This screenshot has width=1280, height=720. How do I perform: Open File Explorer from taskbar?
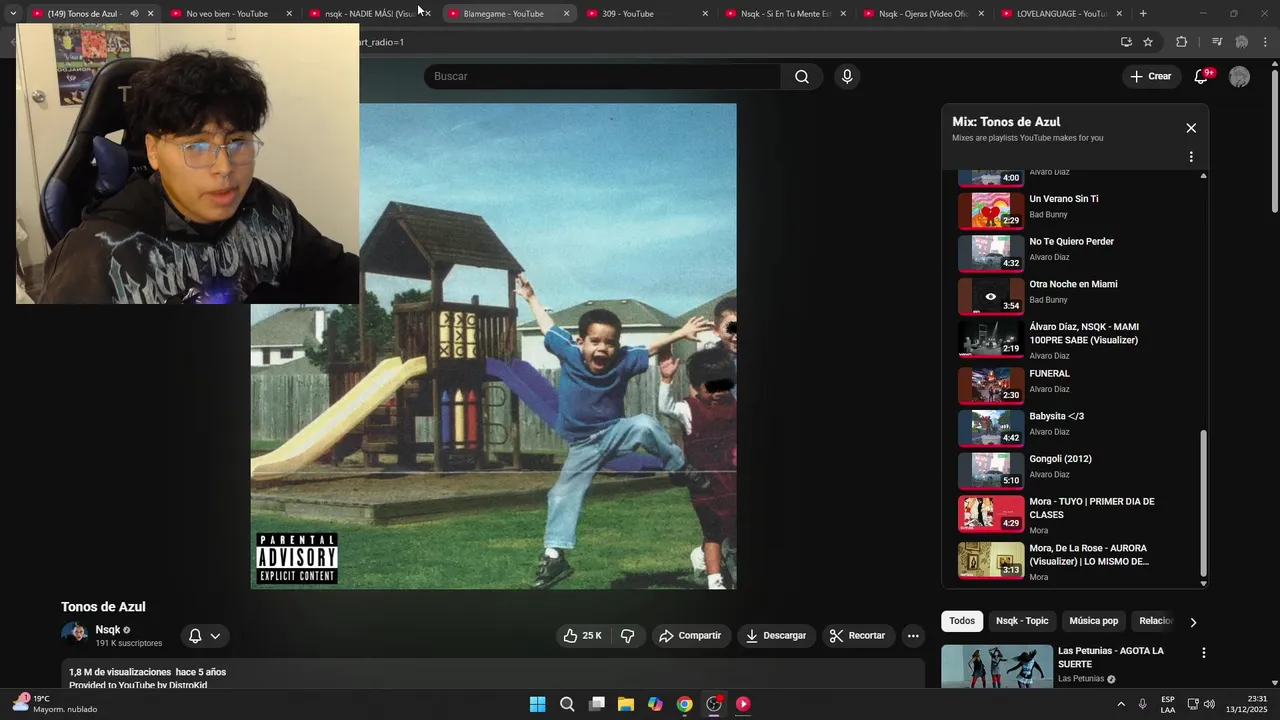(x=626, y=704)
